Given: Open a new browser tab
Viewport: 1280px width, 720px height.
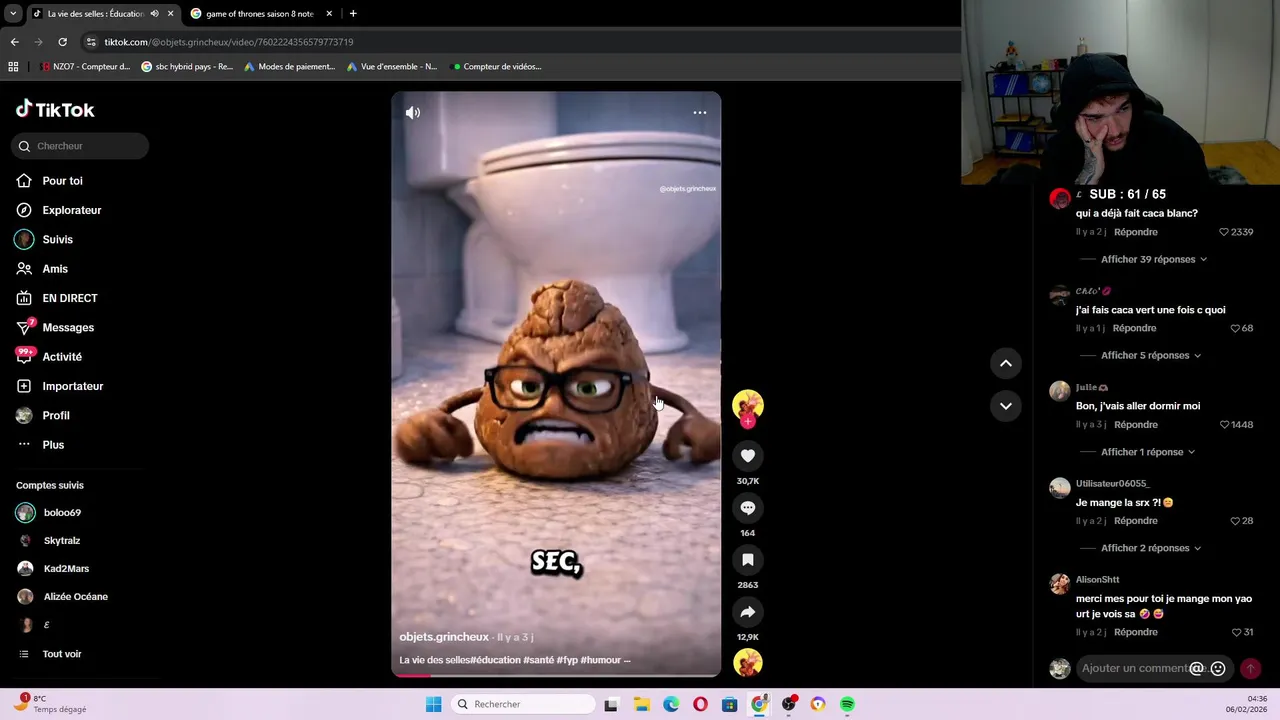Looking at the screenshot, I should 353,14.
